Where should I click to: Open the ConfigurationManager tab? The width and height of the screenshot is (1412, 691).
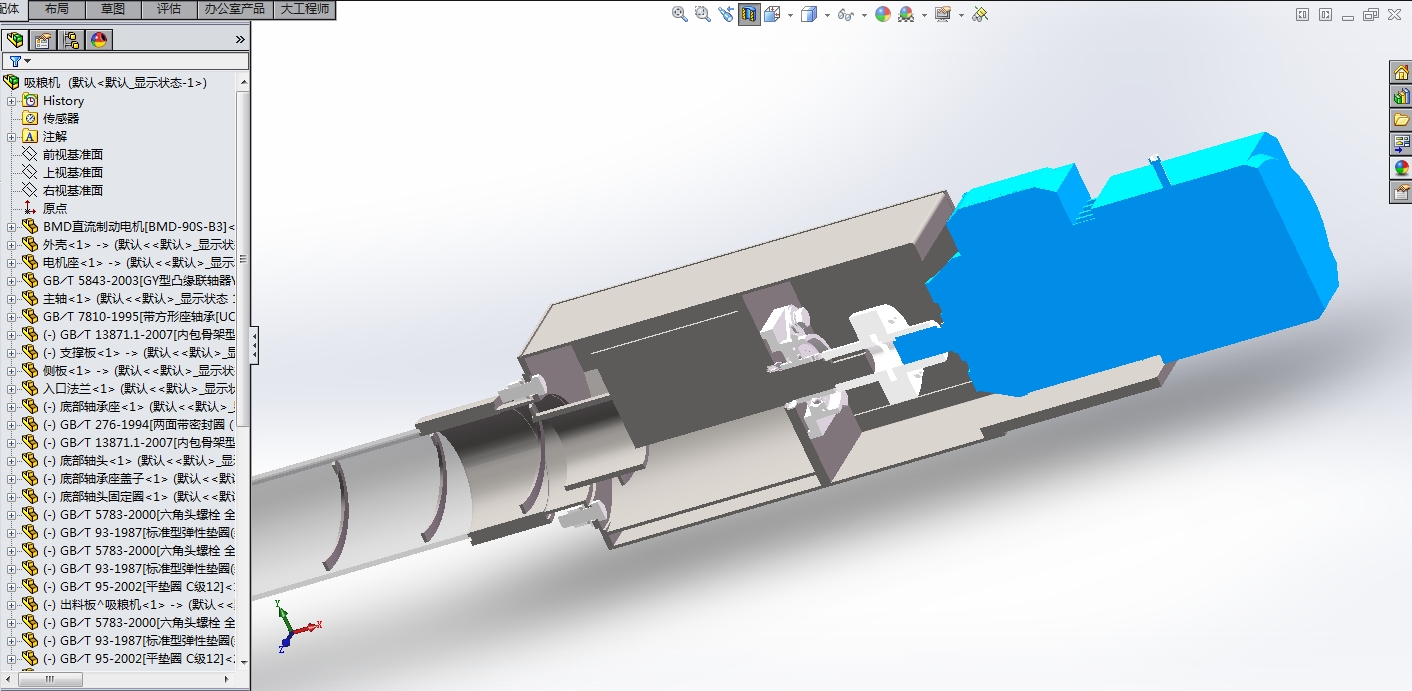[71, 40]
